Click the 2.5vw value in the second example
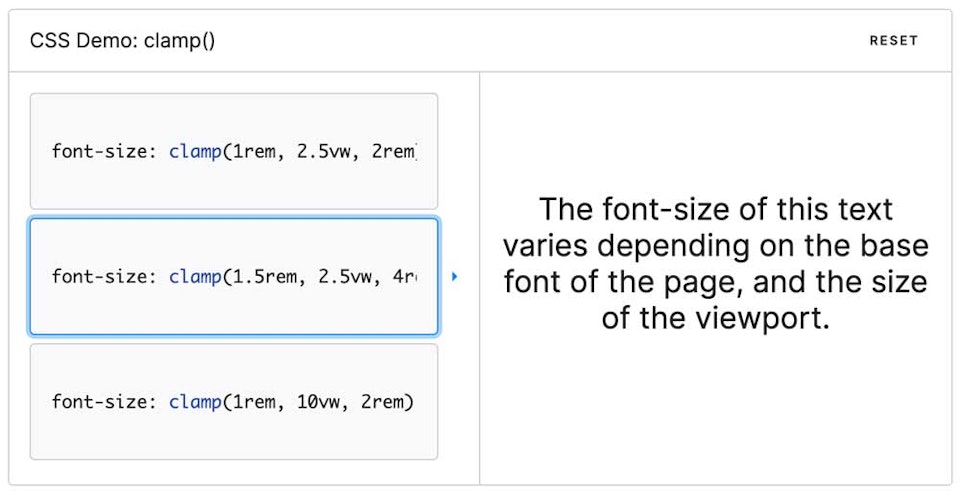 (x=345, y=276)
